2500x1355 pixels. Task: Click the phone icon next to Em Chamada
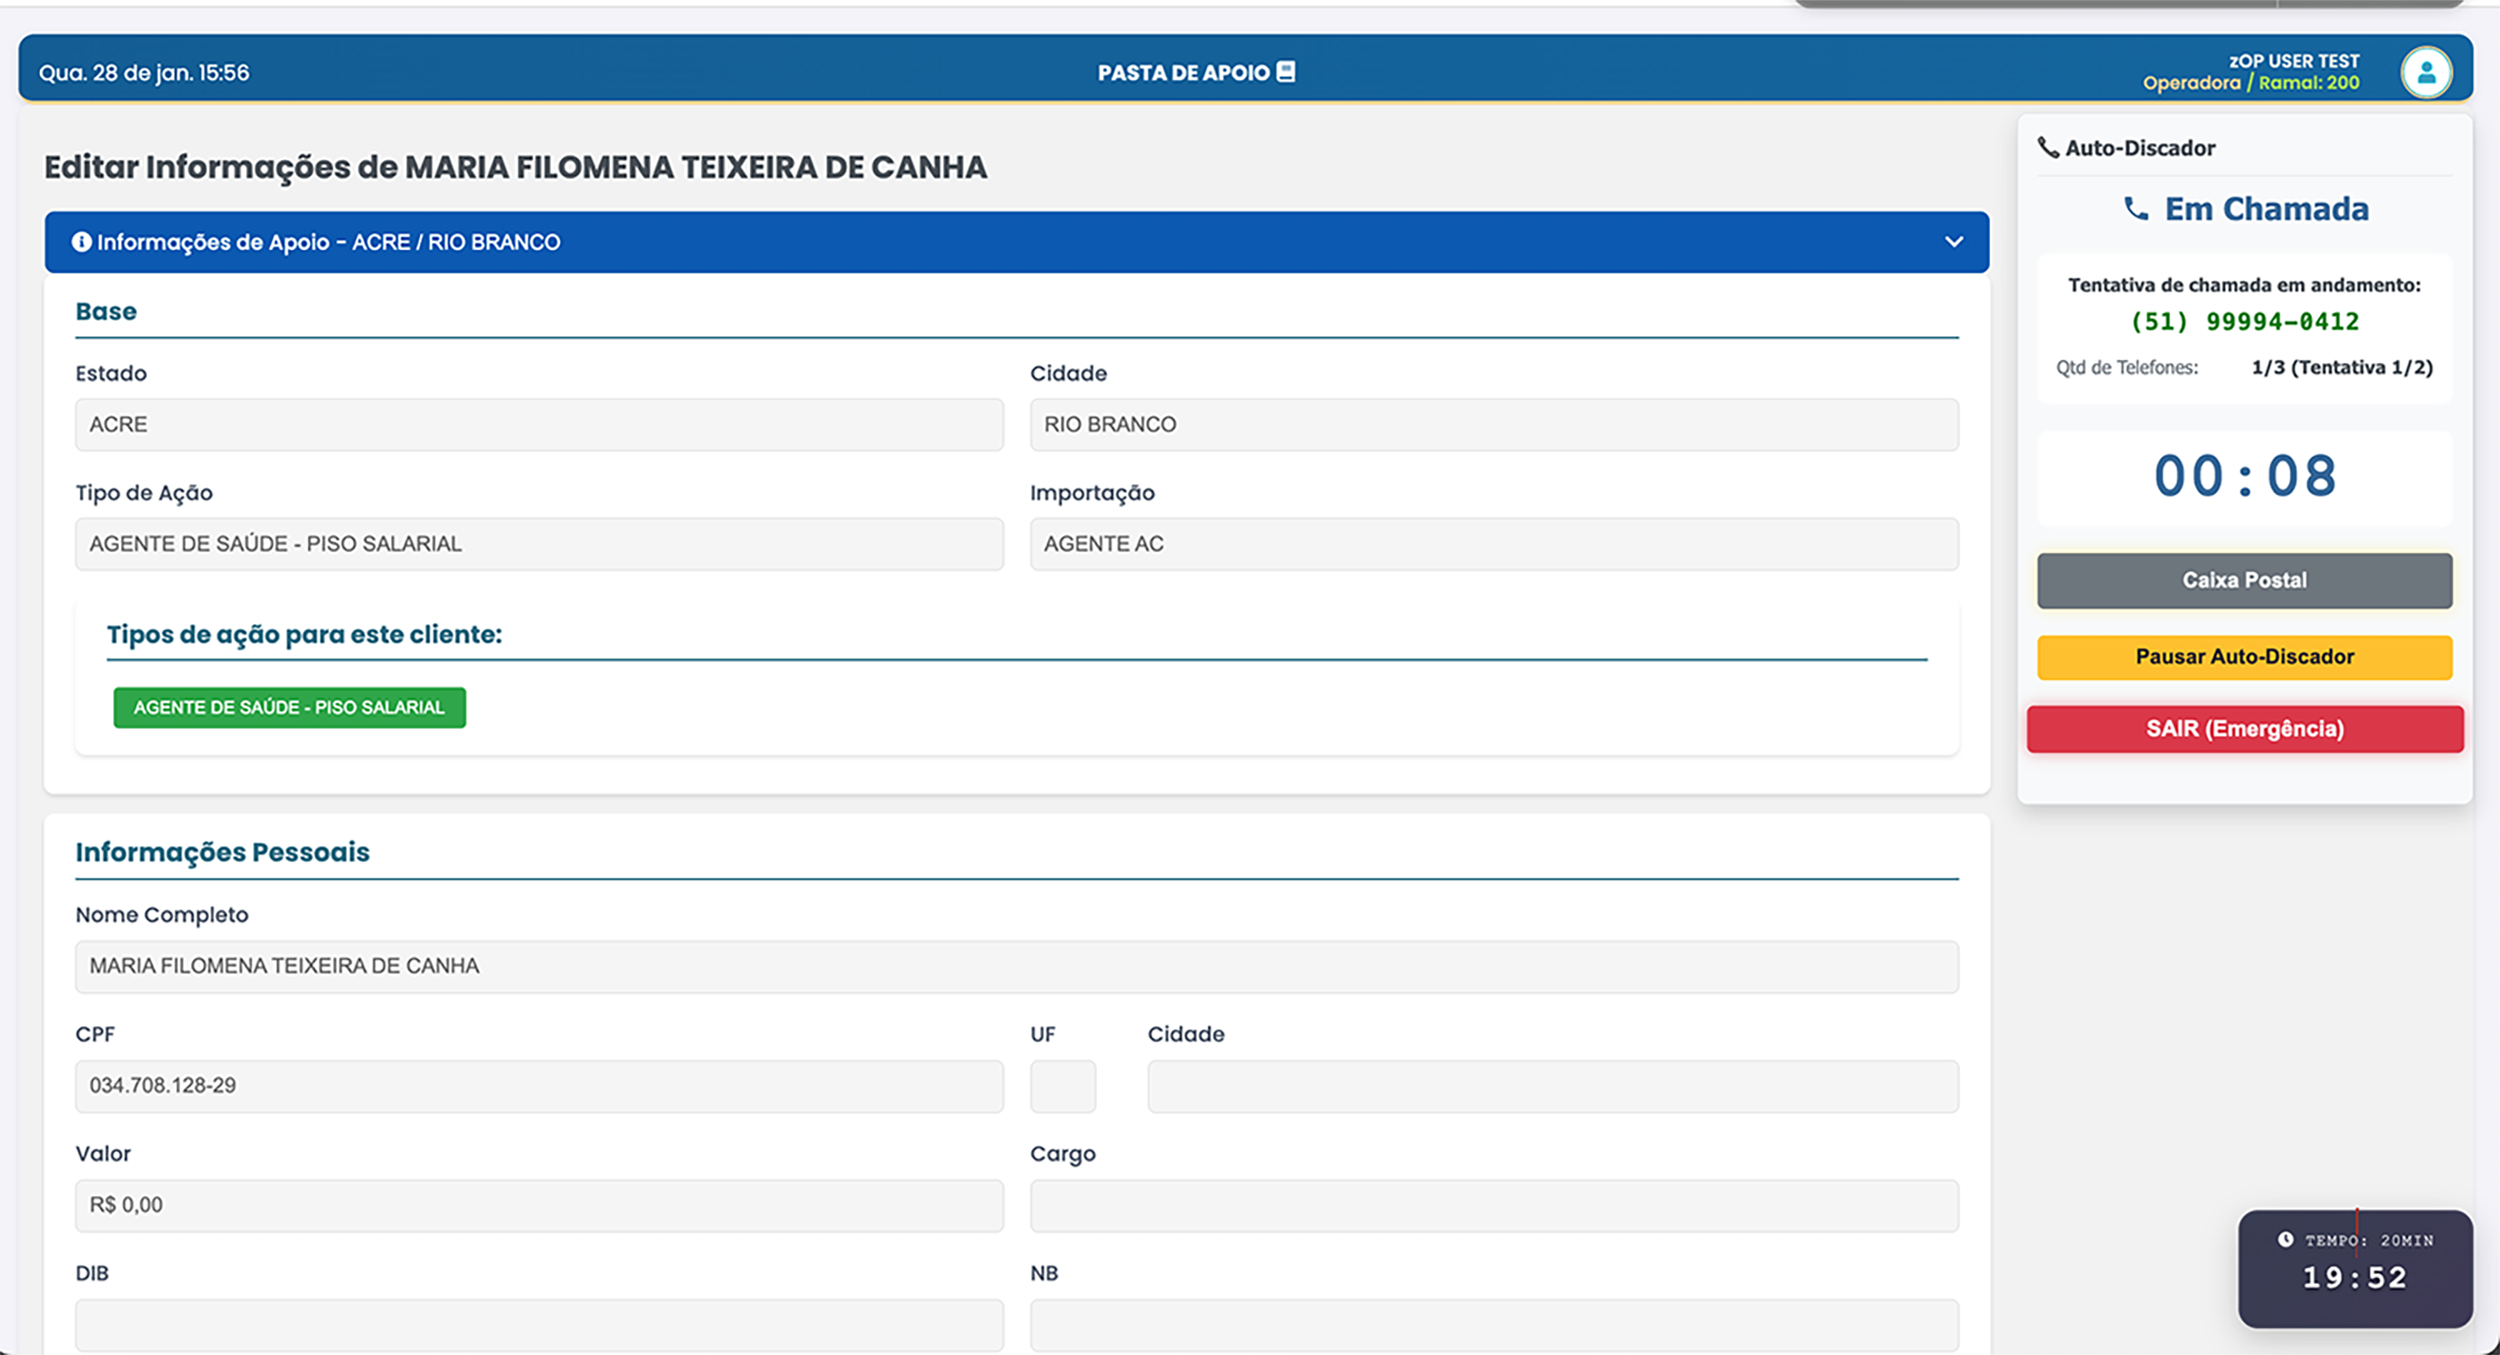click(x=2135, y=209)
